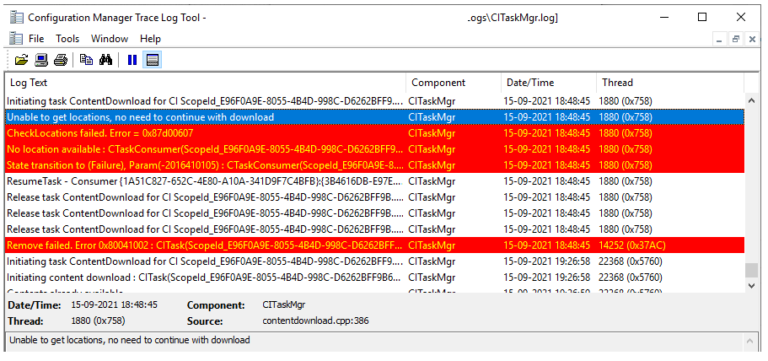
Task: Click the Open on Server computer icon
Action: (x=41, y=60)
